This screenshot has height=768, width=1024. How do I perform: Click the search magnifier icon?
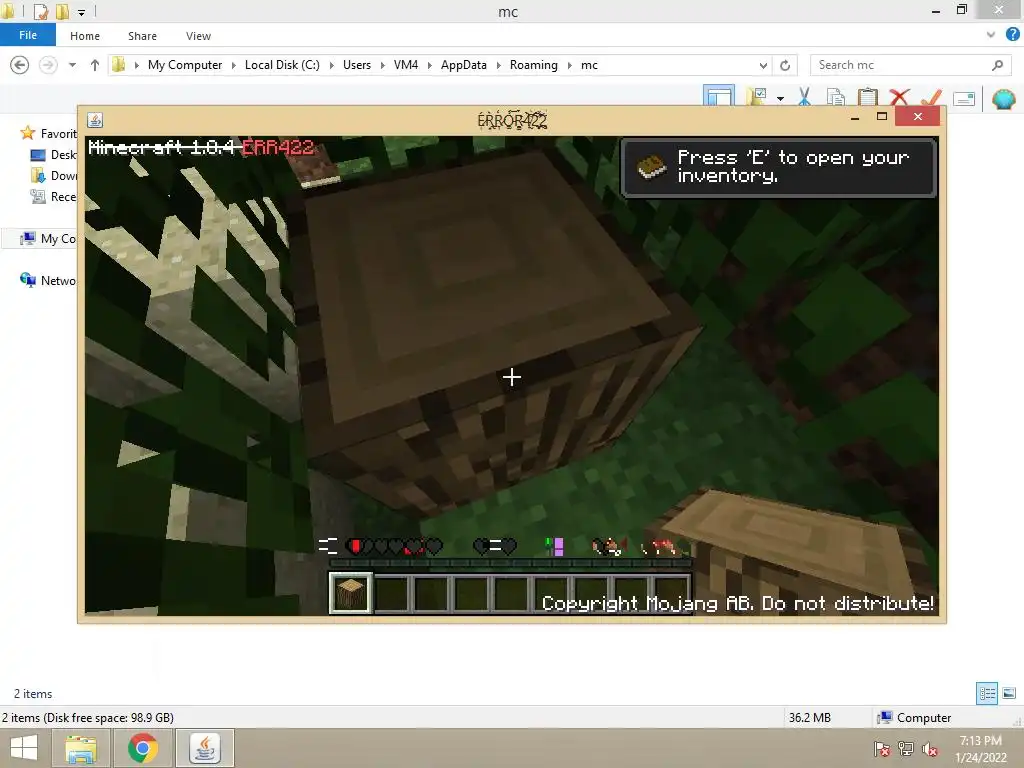click(x=997, y=65)
